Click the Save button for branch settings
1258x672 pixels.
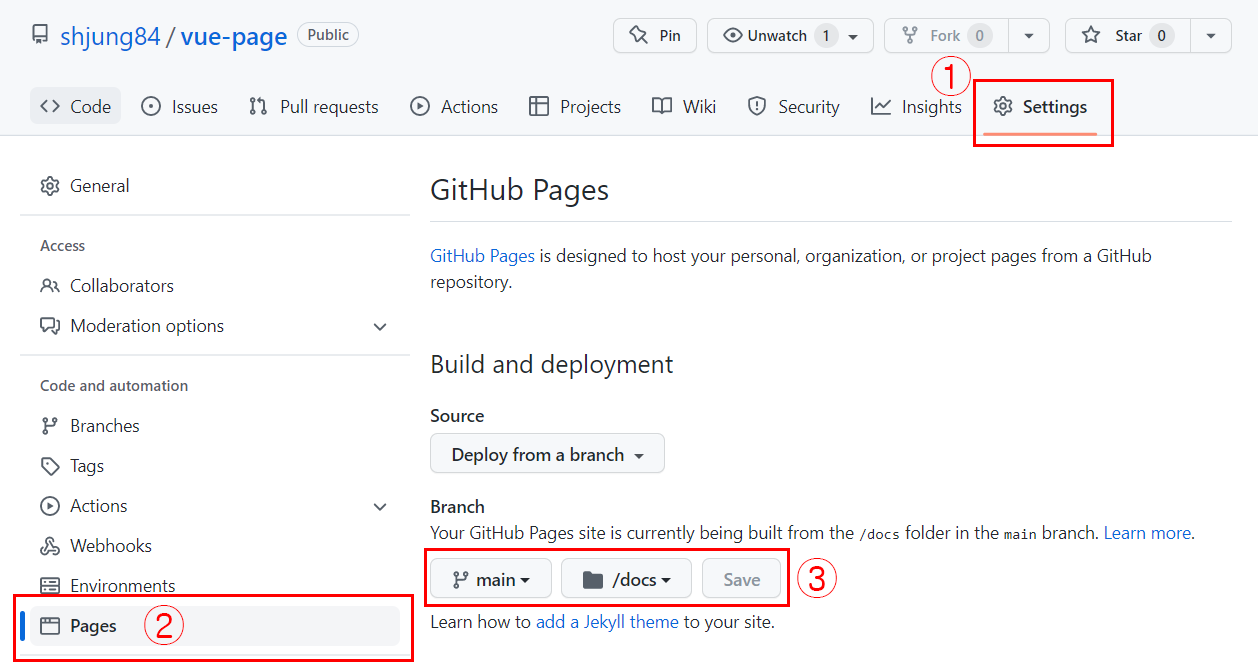[741, 579]
